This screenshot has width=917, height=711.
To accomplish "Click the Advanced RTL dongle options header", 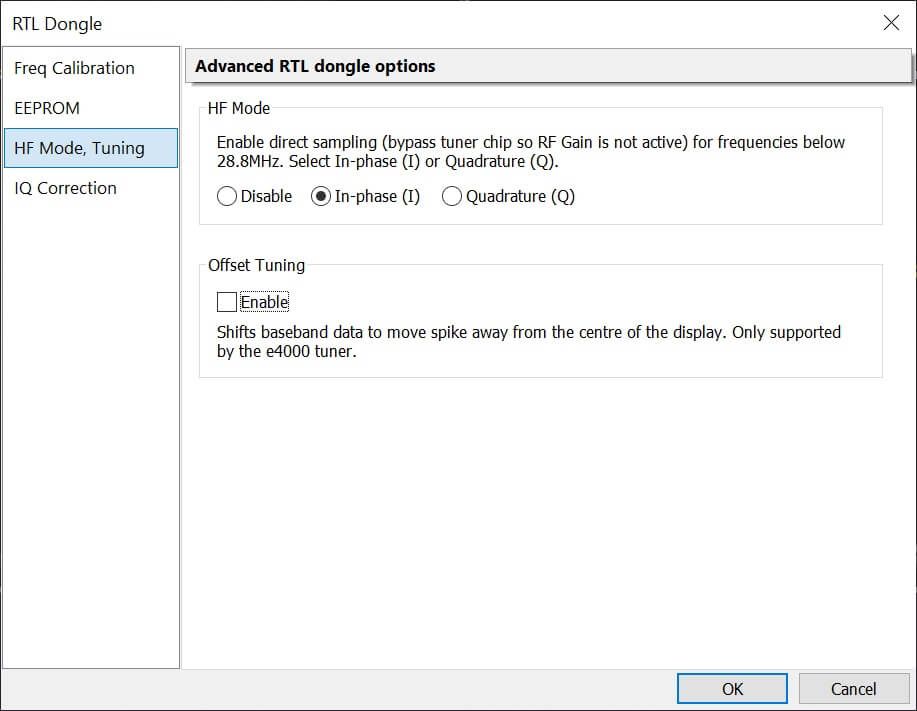I will [x=316, y=67].
